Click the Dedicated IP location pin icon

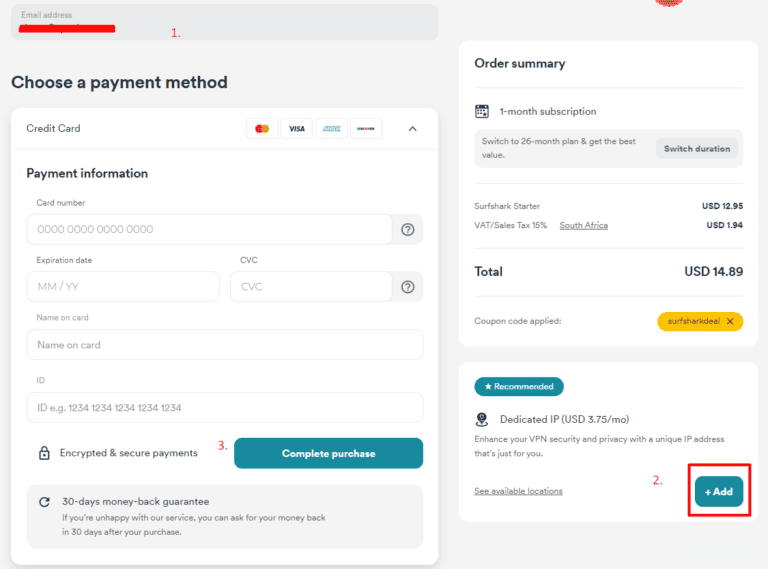(x=482, y=420)
